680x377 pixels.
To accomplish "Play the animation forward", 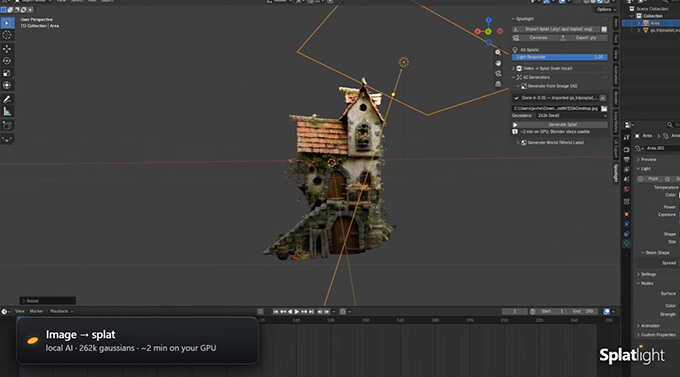I will pyautogui.click(x=297, y=311).
